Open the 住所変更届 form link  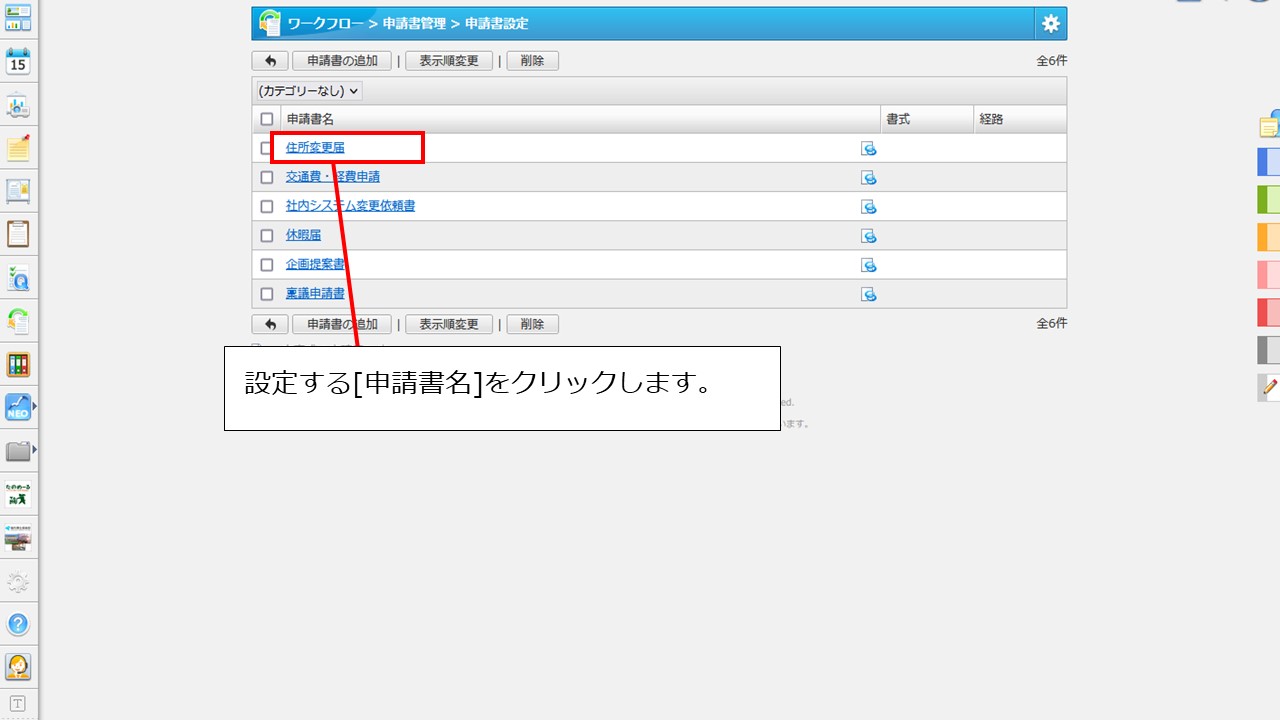(315, 148)
